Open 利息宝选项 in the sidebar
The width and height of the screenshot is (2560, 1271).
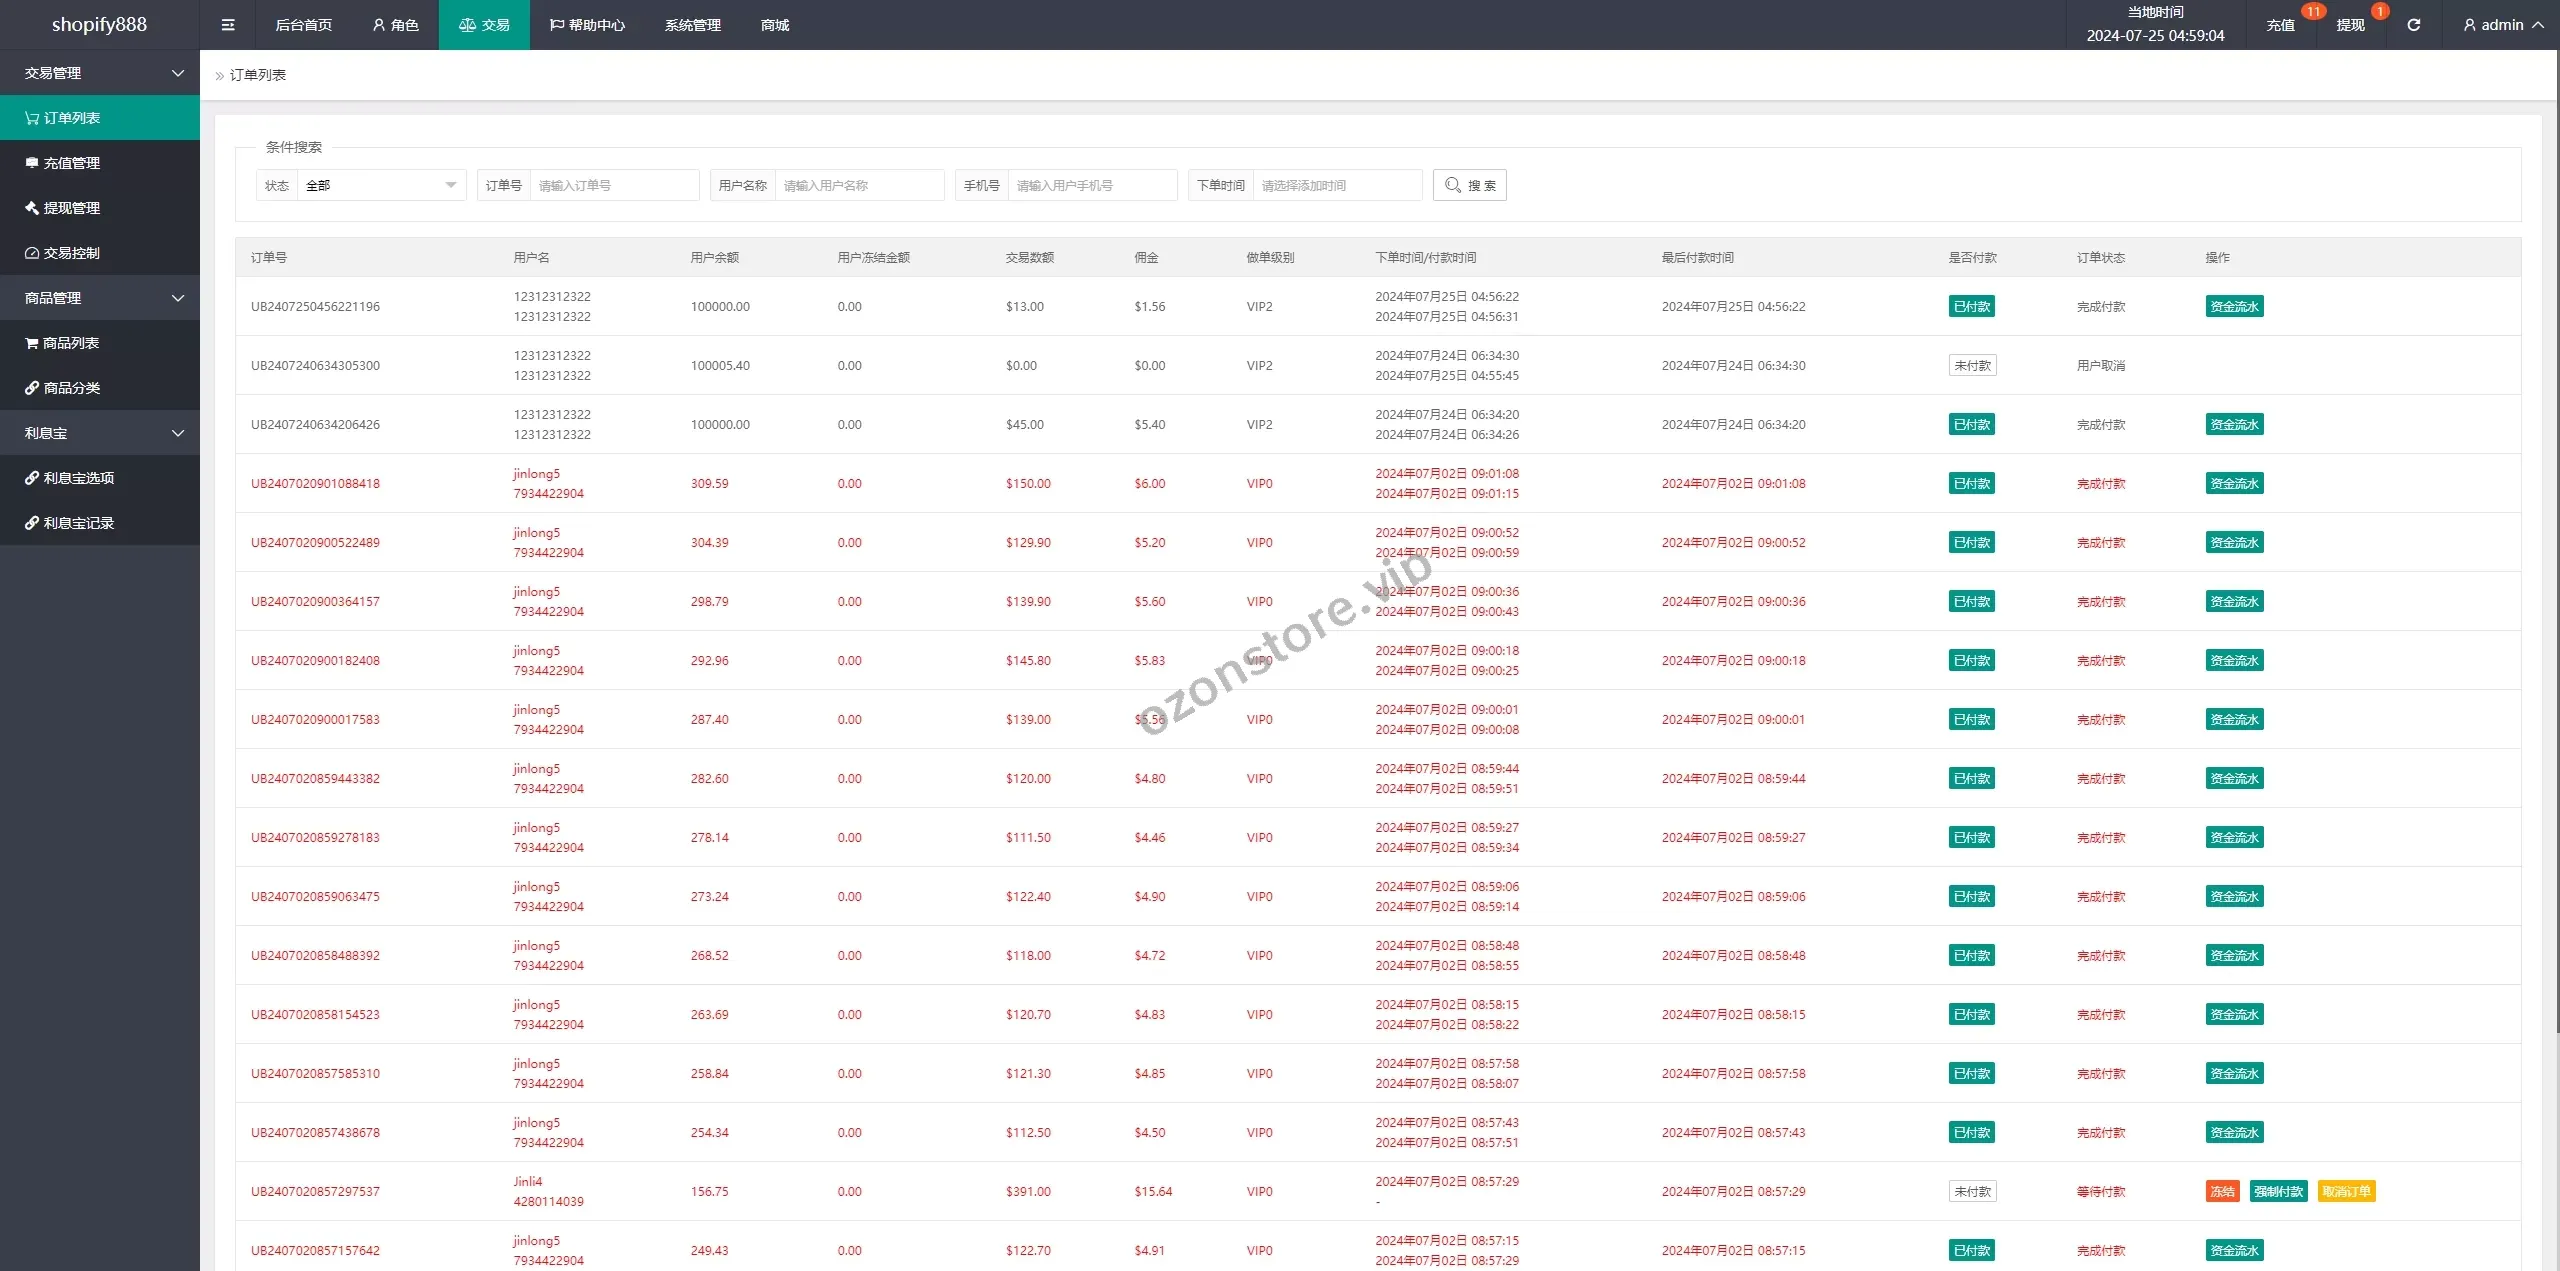(79, 478)
